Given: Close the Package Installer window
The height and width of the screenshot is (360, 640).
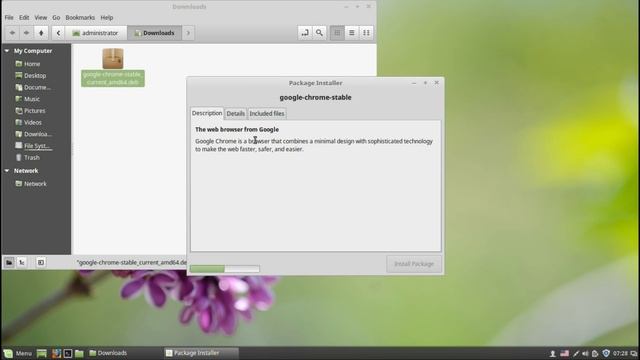Looking at the screenshot, I should (437, 82).
